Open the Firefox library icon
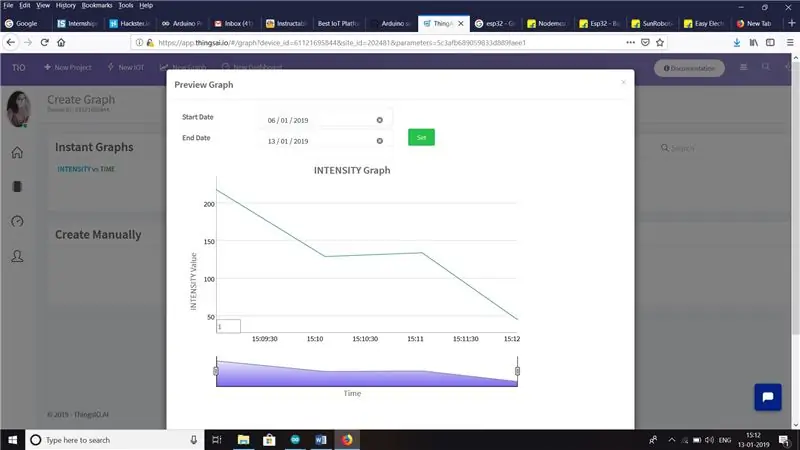The image size is (800, 450). [754, 43]
